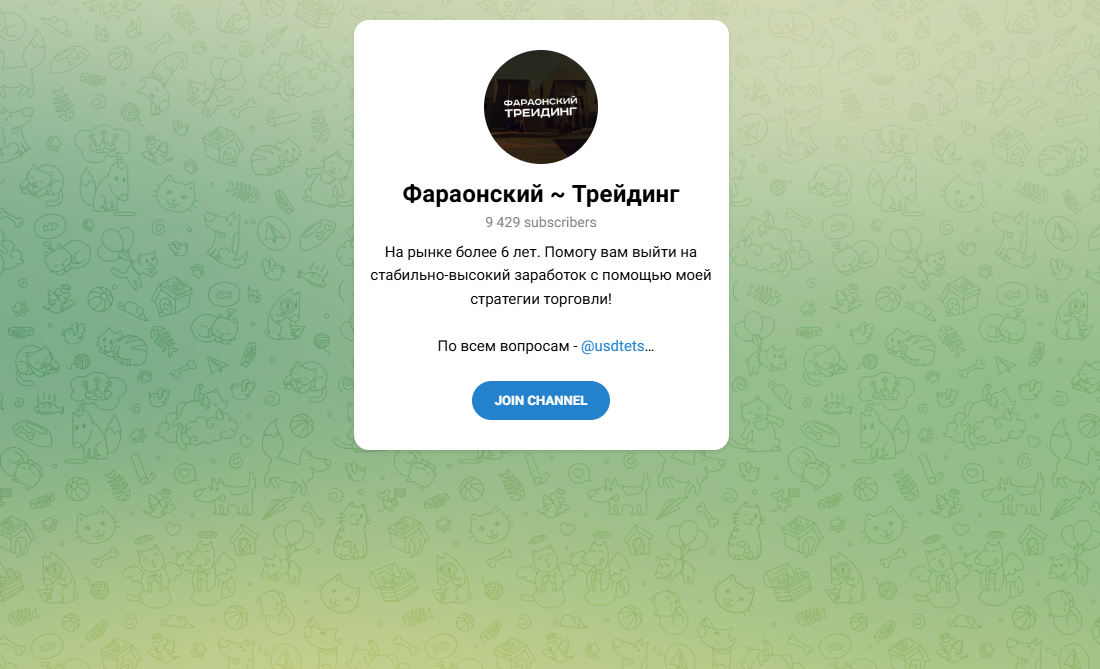
Task: Click the Фараонский Трейдинг channel avatar
Action: pos(540,107)
